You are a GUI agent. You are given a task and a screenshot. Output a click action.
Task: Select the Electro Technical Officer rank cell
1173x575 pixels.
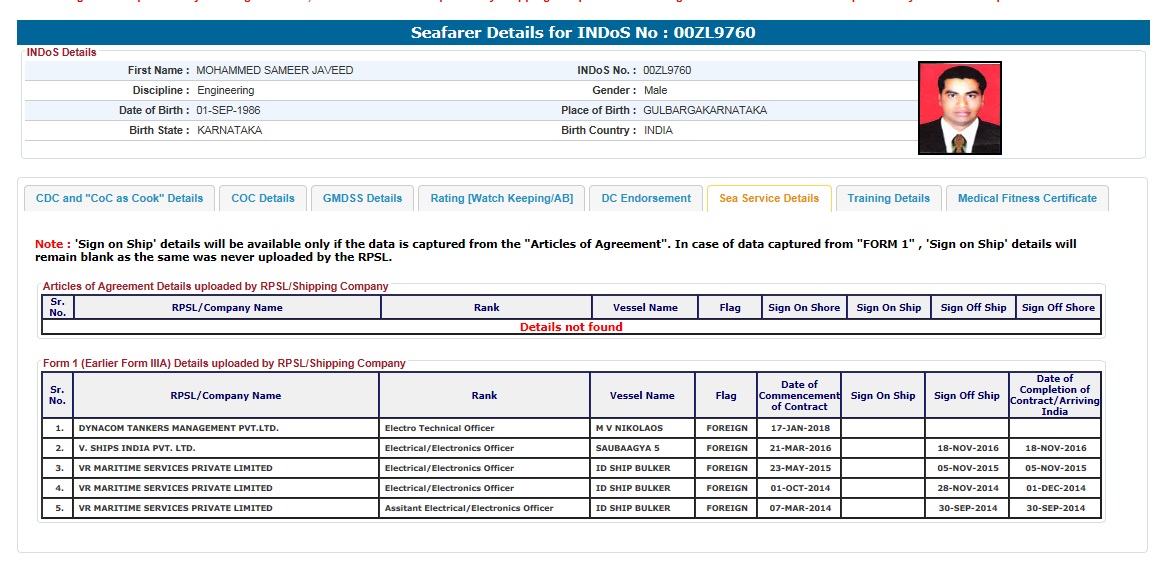439,428
